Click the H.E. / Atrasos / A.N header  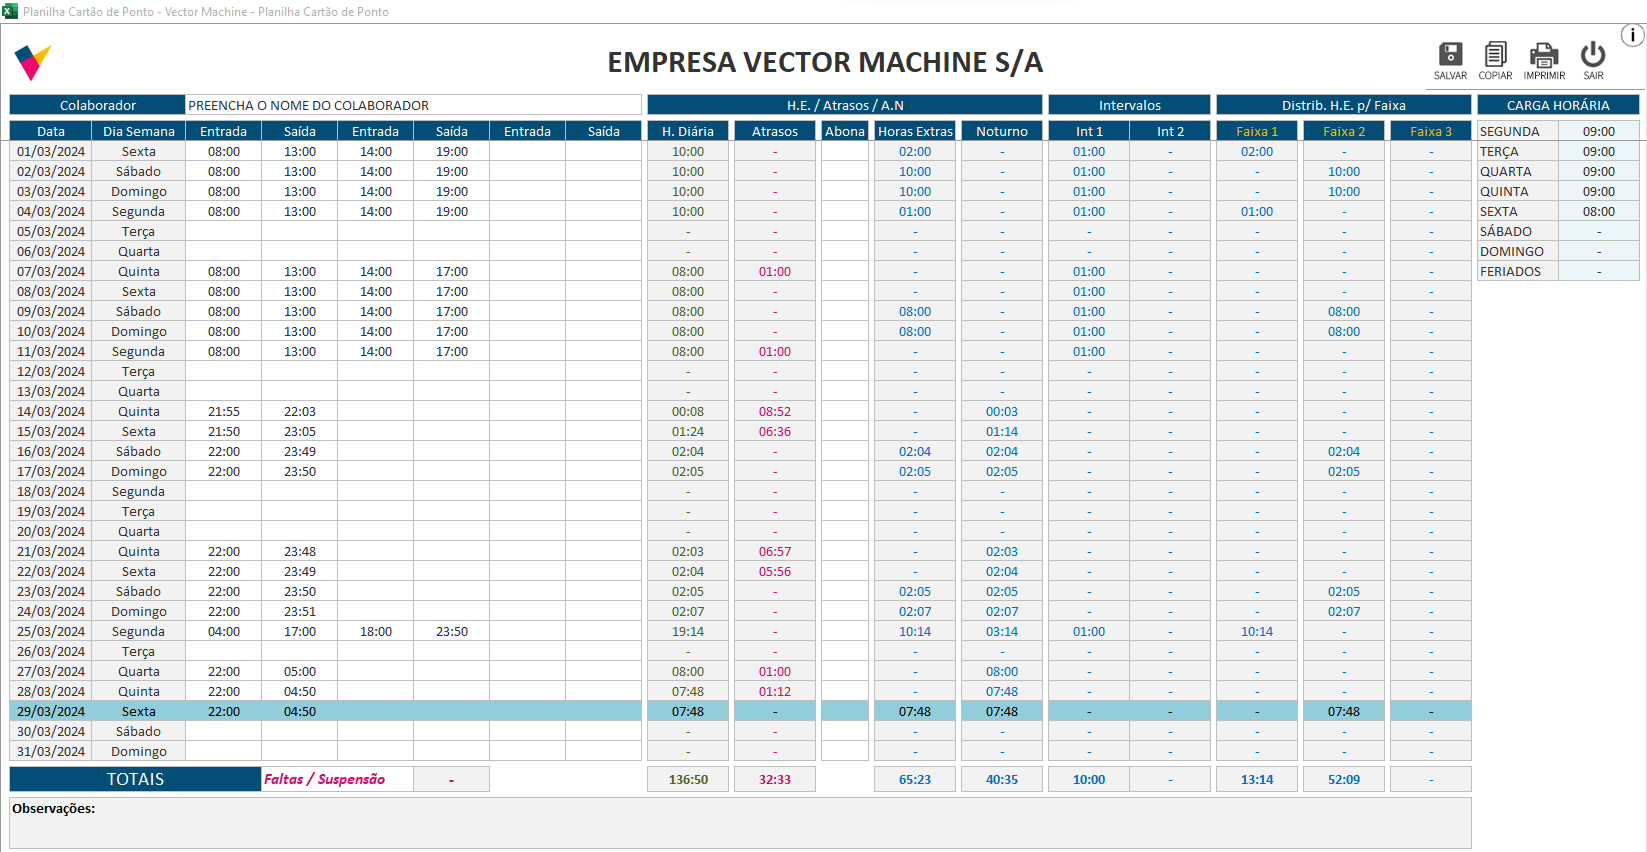pyautogui.click(x=845, y=105)
